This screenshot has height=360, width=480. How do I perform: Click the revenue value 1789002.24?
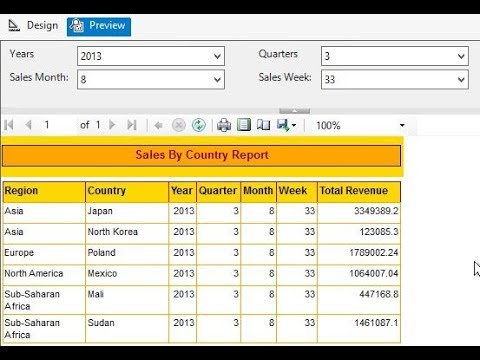click(x=374, y=253)
